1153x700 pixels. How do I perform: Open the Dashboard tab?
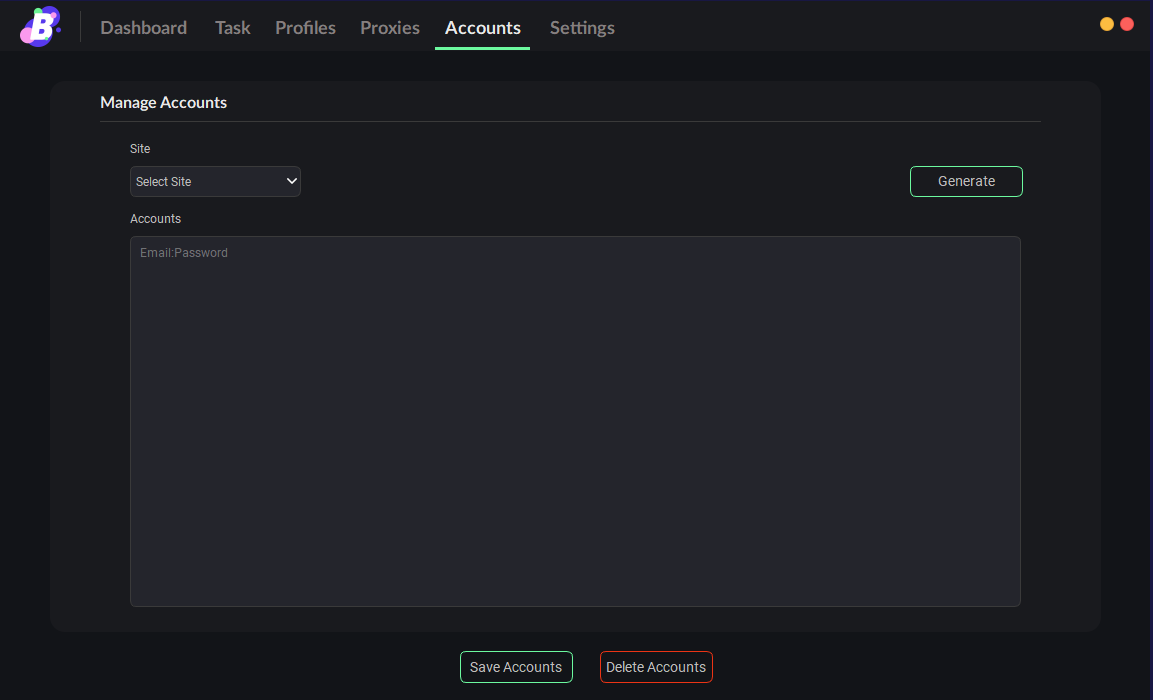point(143,28)
